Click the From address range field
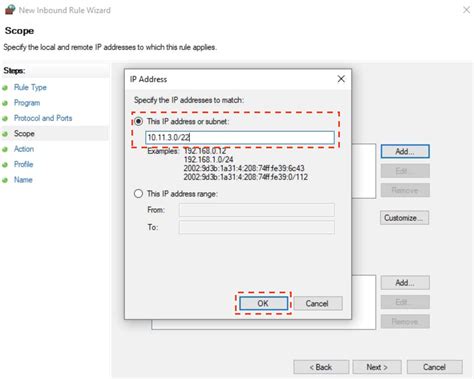 [257, 210]
